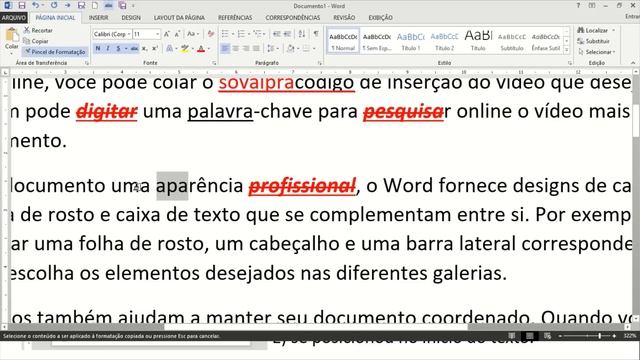Justify text alignment

coord(256,49)
